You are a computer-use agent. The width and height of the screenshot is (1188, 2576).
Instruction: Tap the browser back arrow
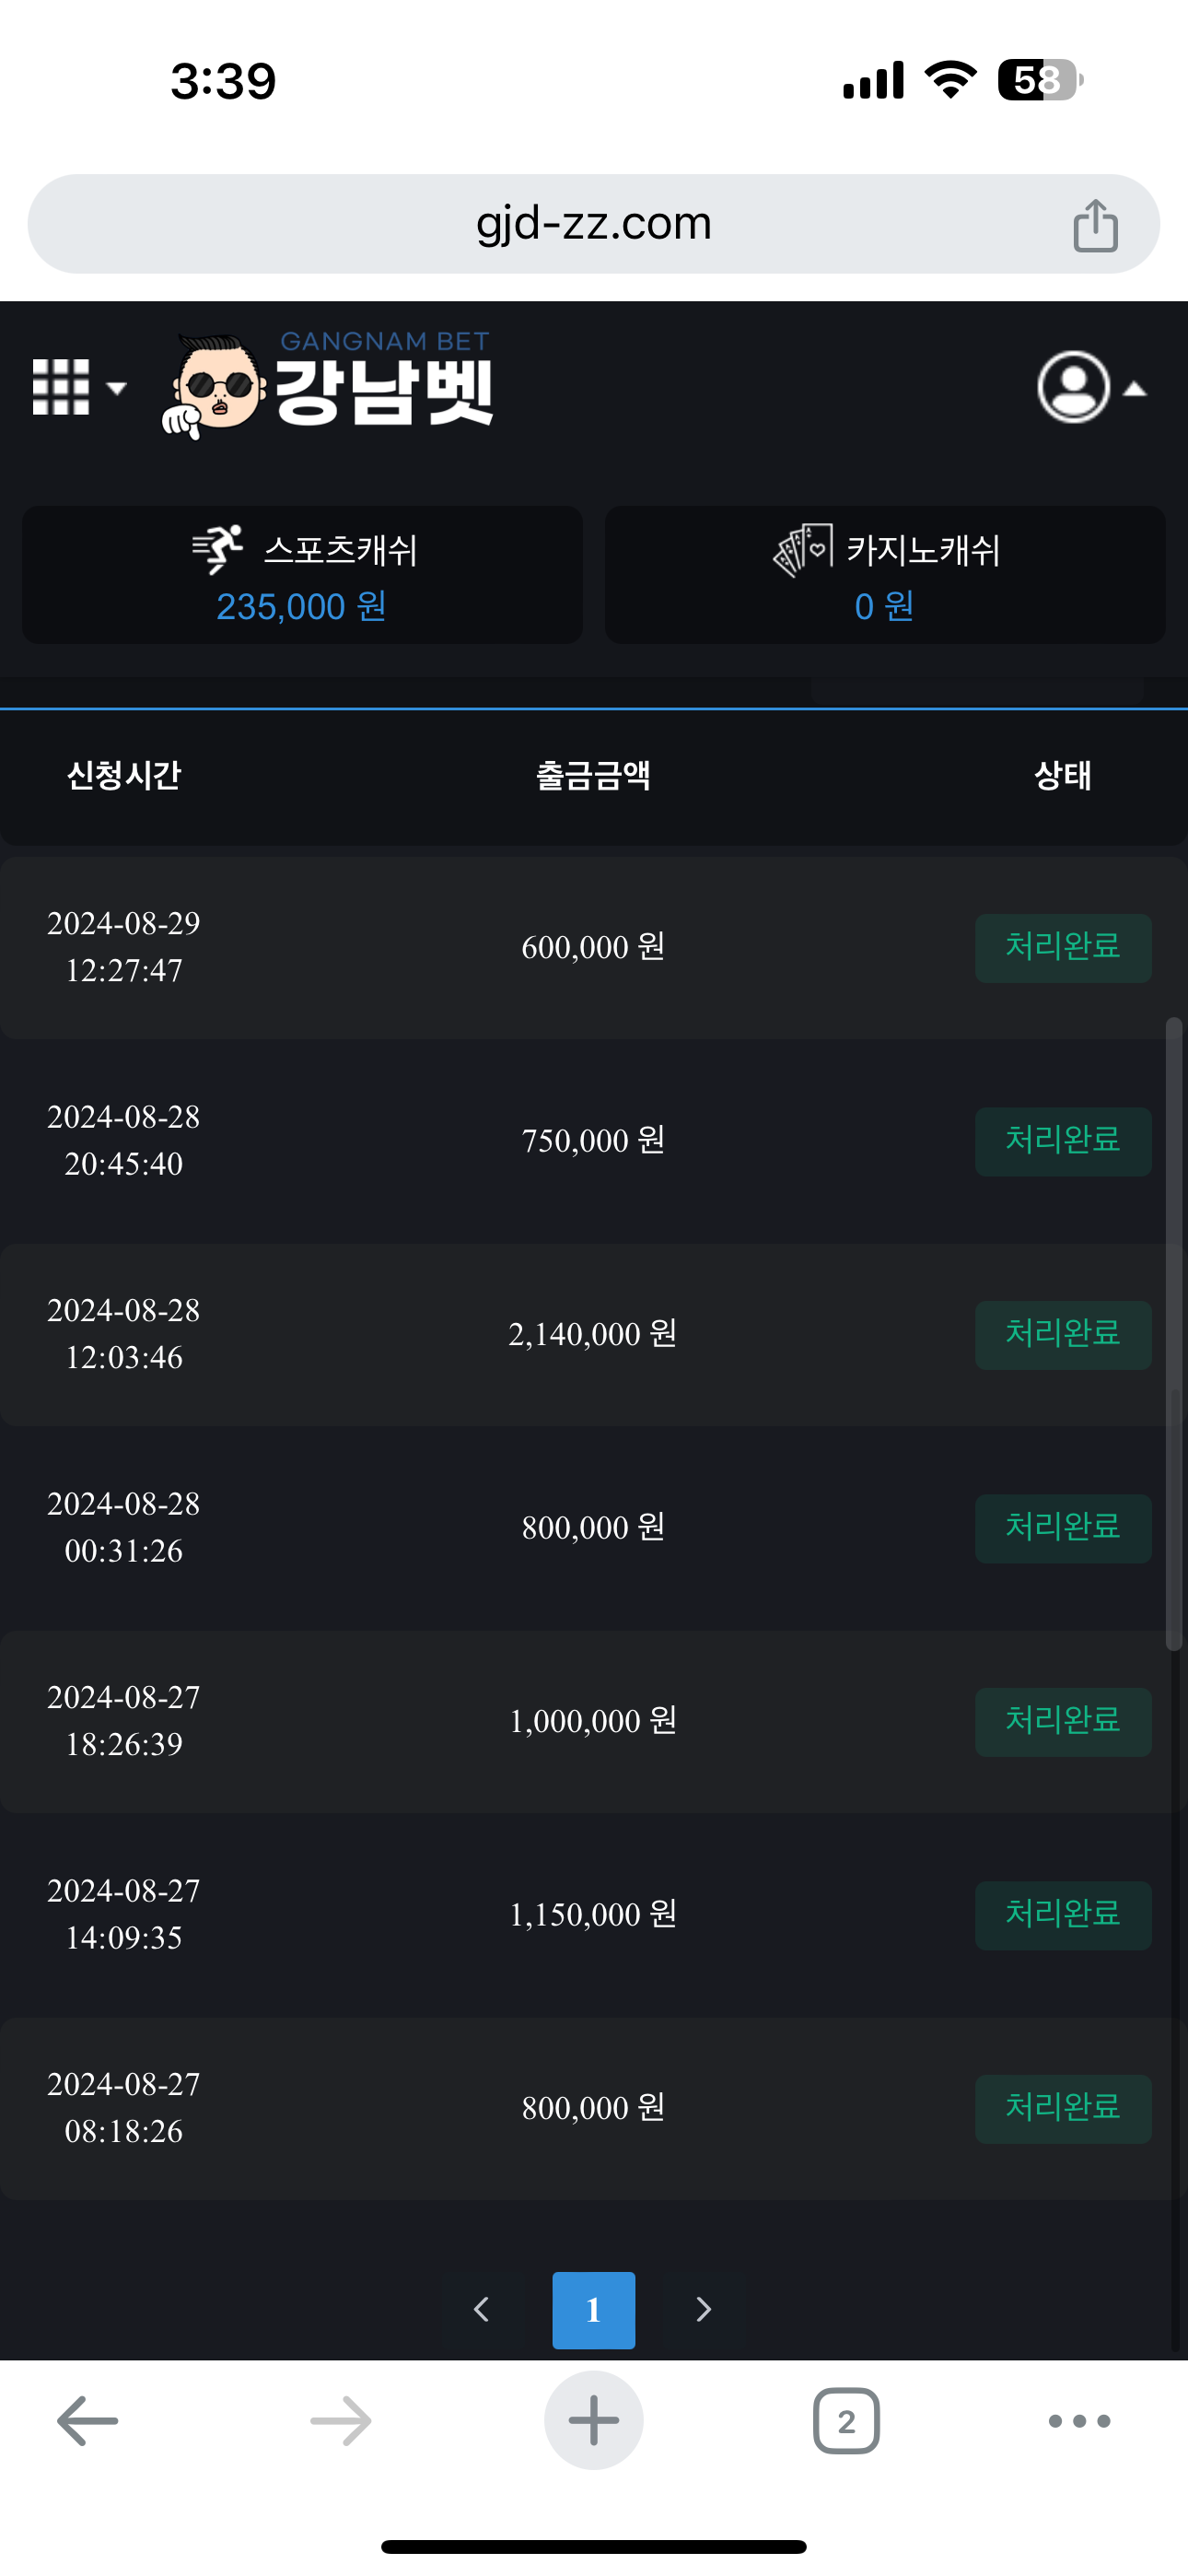click(x=88, y=2421)
